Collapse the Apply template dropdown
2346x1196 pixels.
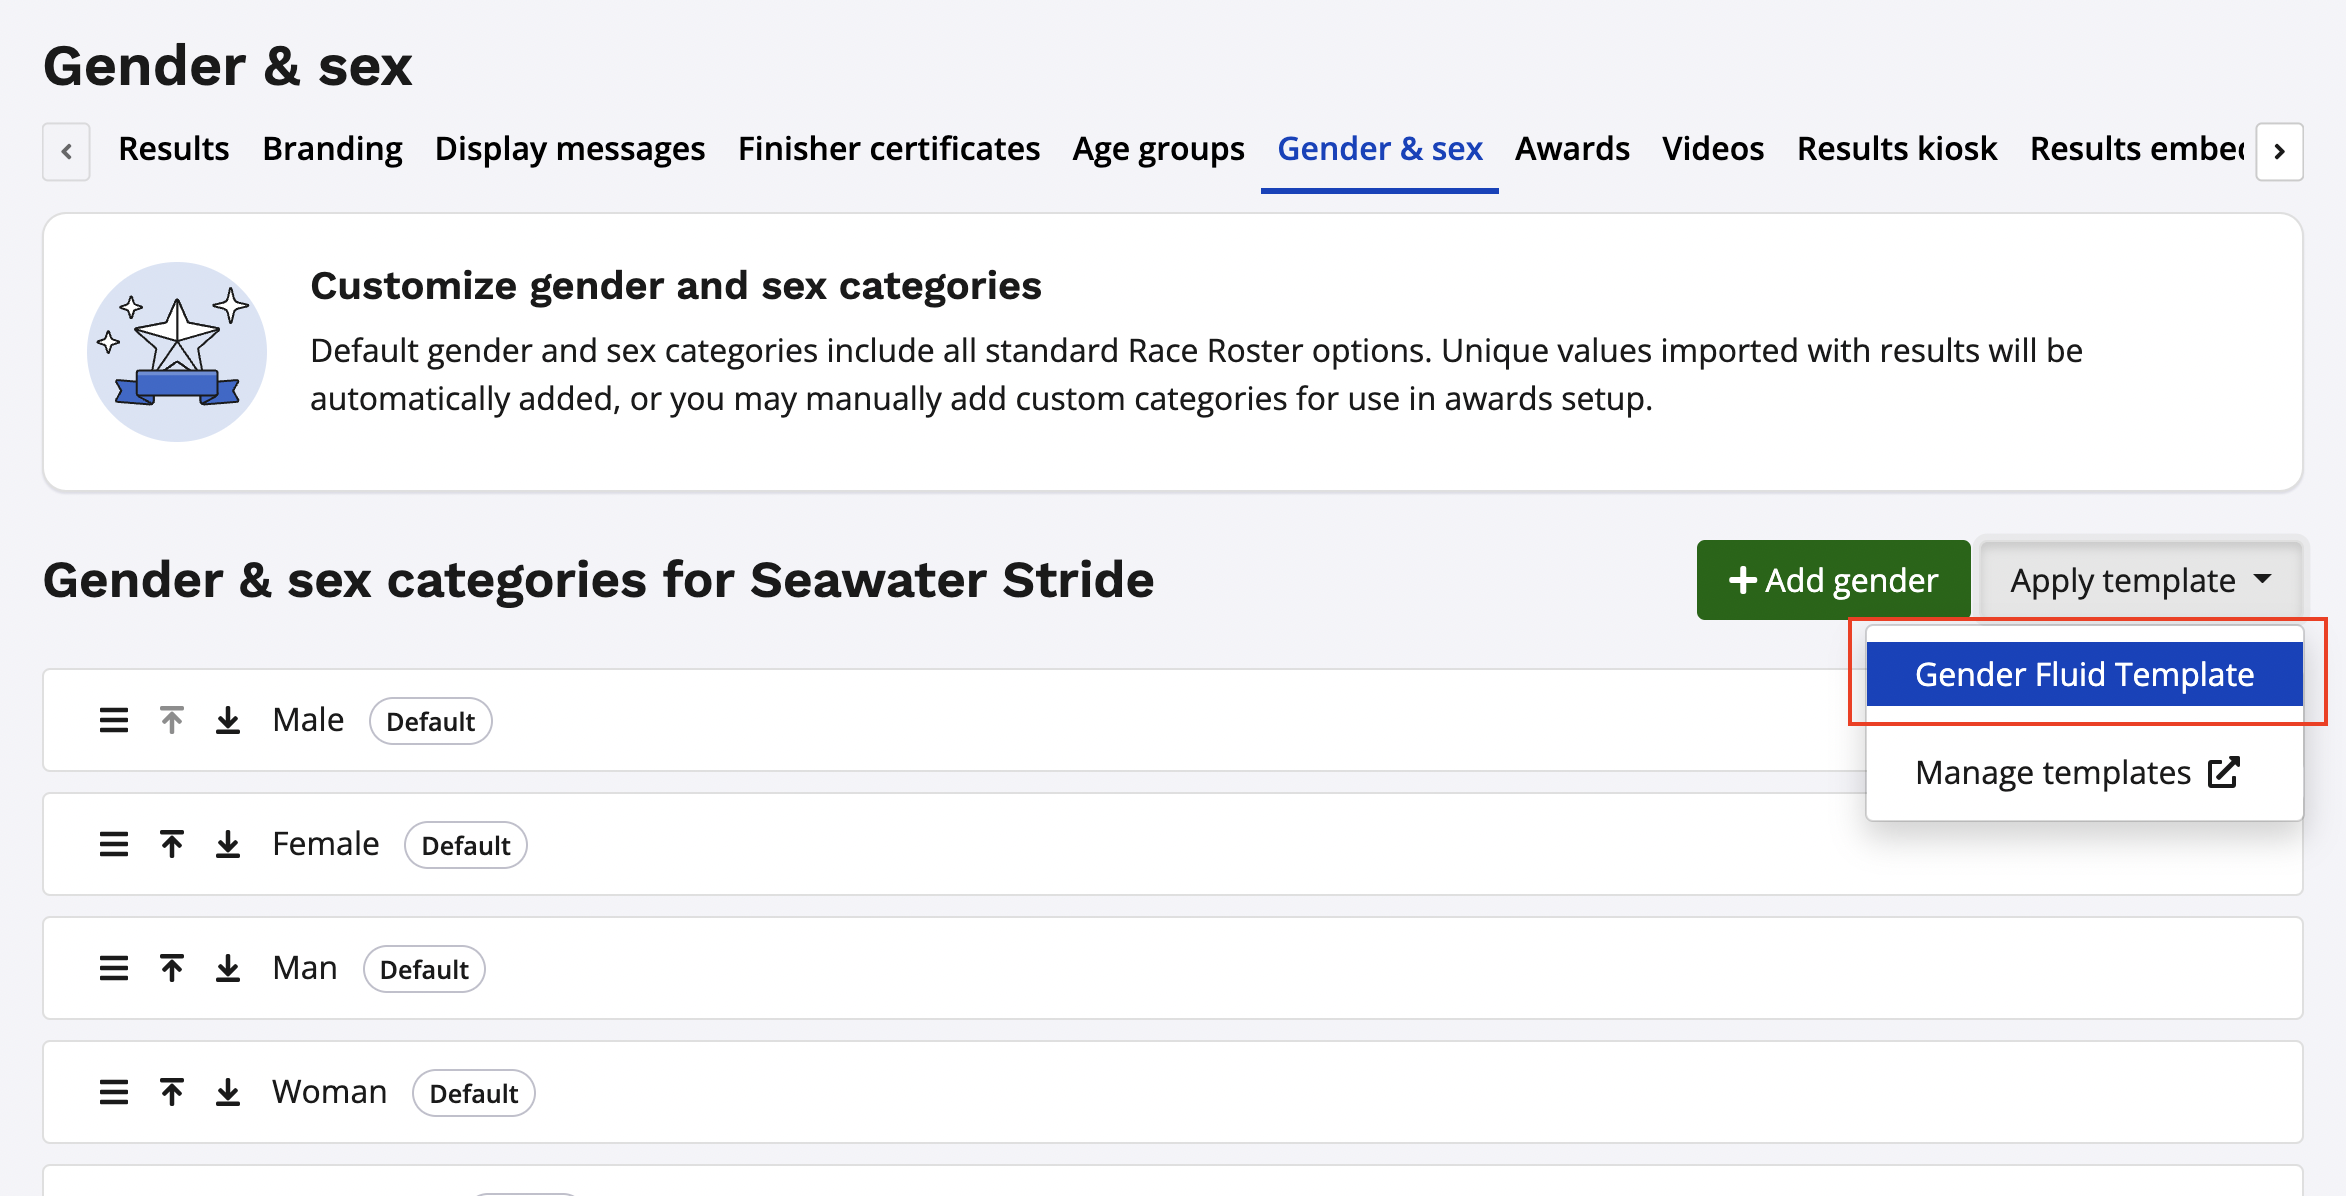click(x=2140, y=580)
